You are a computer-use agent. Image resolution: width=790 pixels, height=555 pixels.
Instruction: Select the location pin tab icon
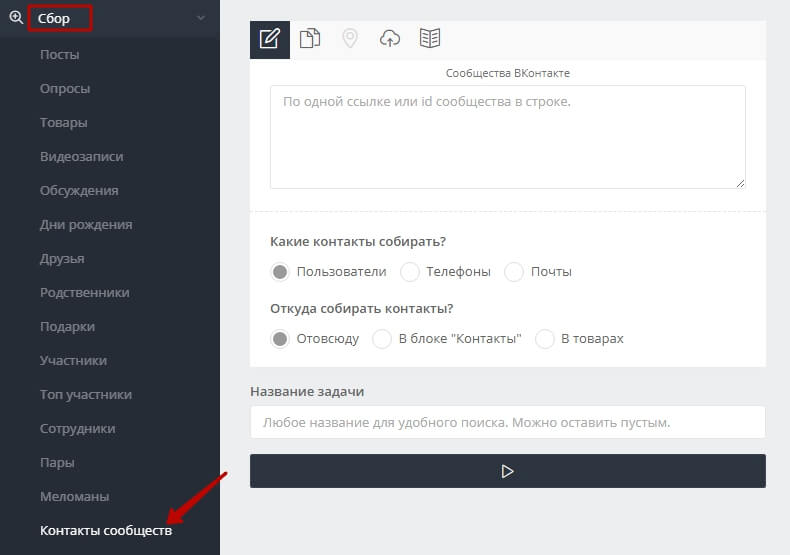350,38
